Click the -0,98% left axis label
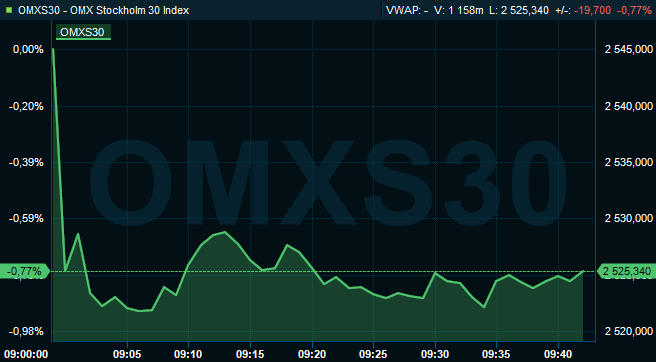The width and height of the screenshot is (656, 362). point(26,332)
